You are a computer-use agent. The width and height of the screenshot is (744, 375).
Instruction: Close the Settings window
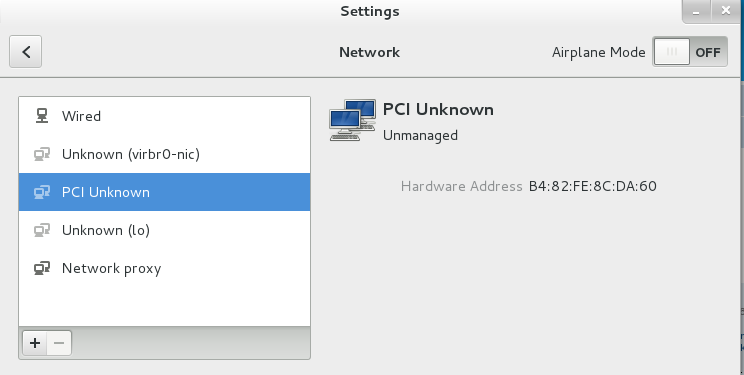click(725, 10)
